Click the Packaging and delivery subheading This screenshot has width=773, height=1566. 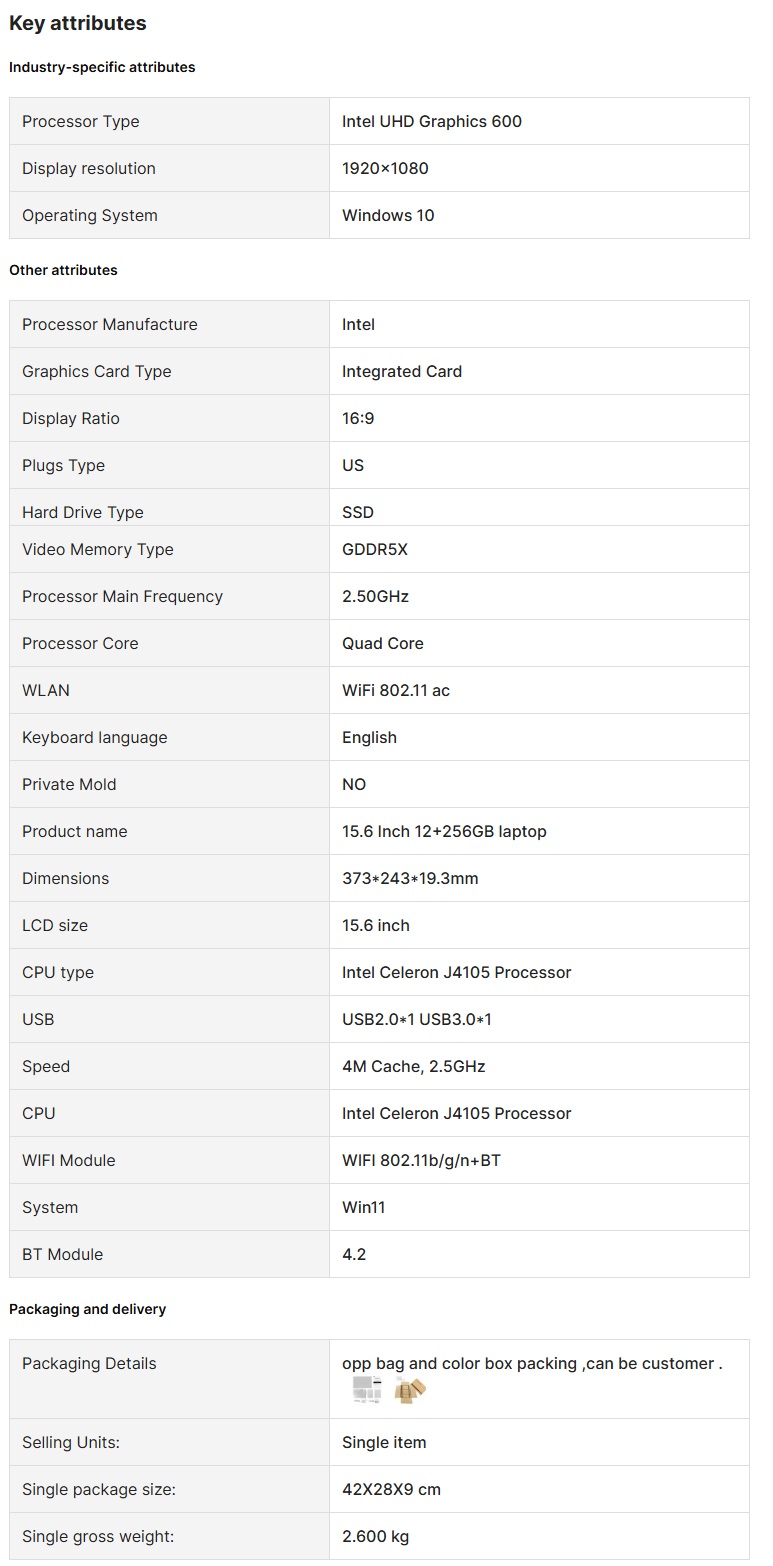point(88,1309)
